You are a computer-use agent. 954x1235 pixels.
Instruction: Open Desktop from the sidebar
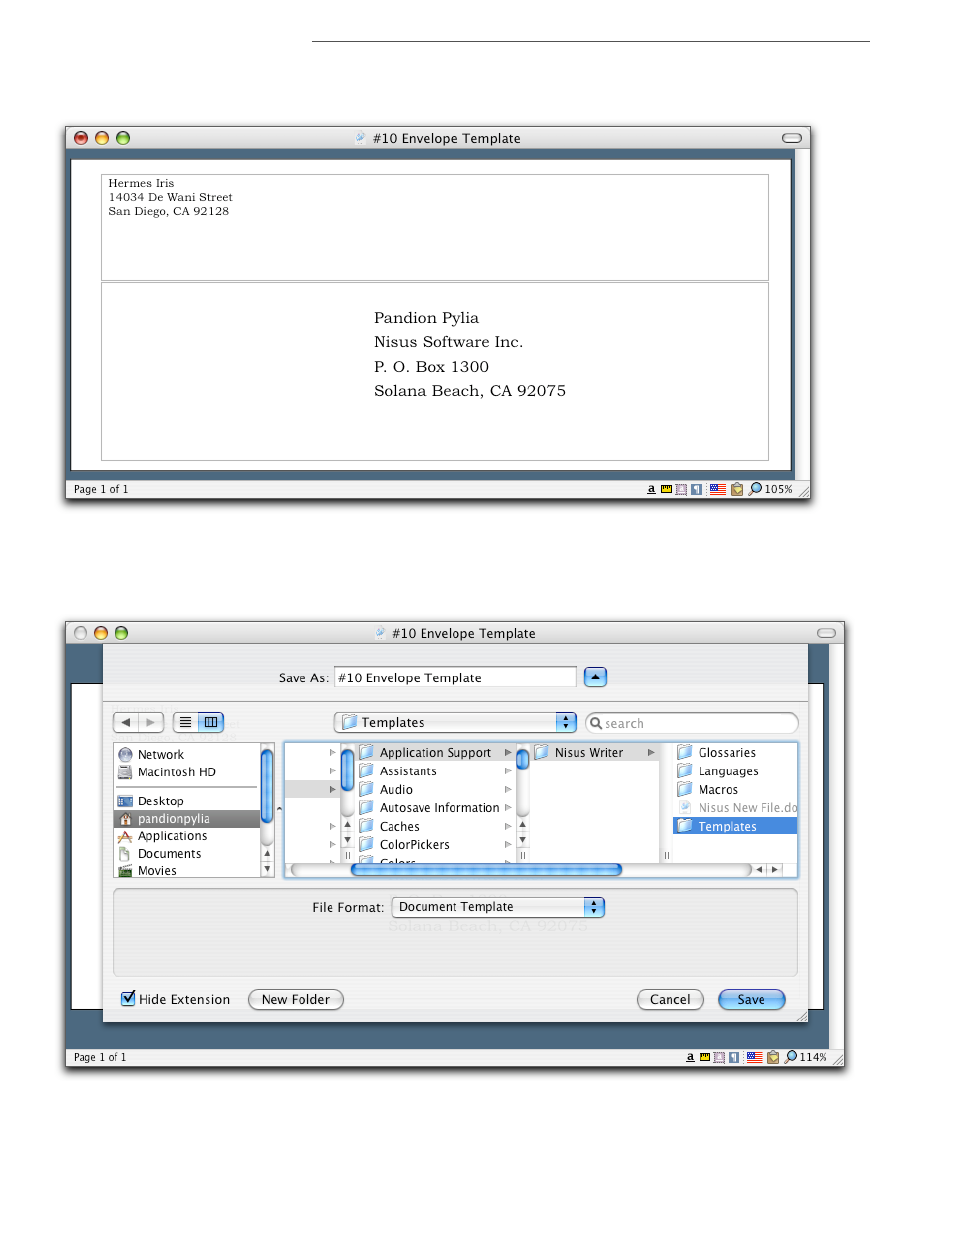187,801
